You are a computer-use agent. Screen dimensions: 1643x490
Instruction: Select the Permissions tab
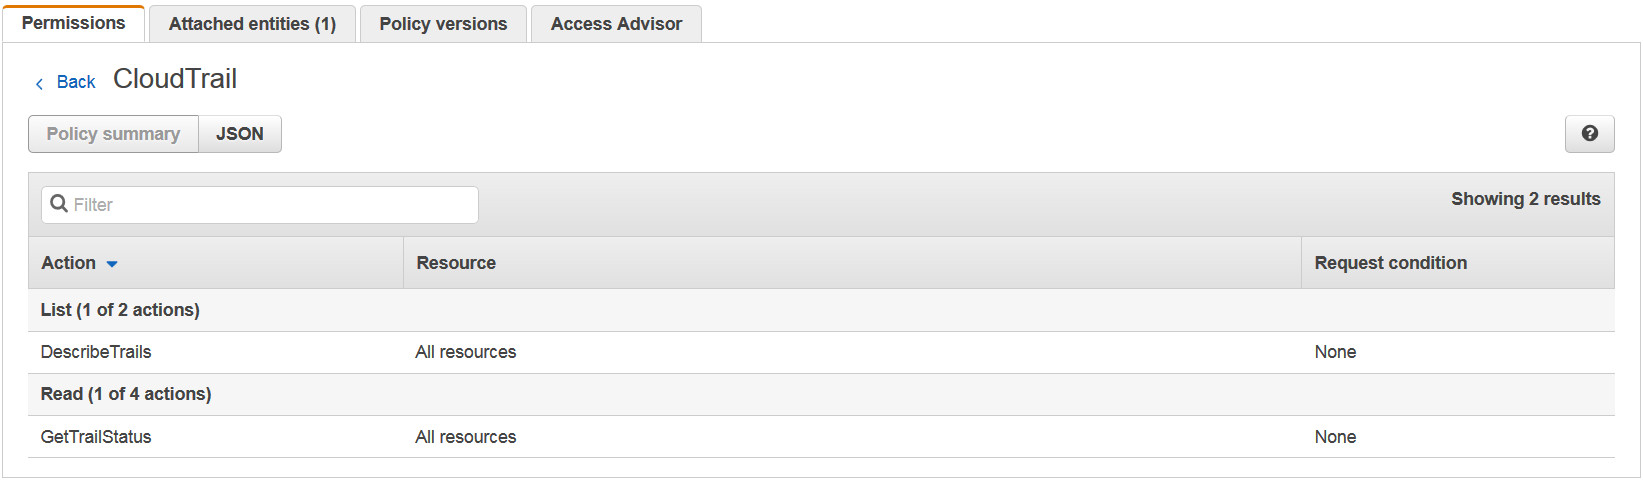[x=73, y=23]
